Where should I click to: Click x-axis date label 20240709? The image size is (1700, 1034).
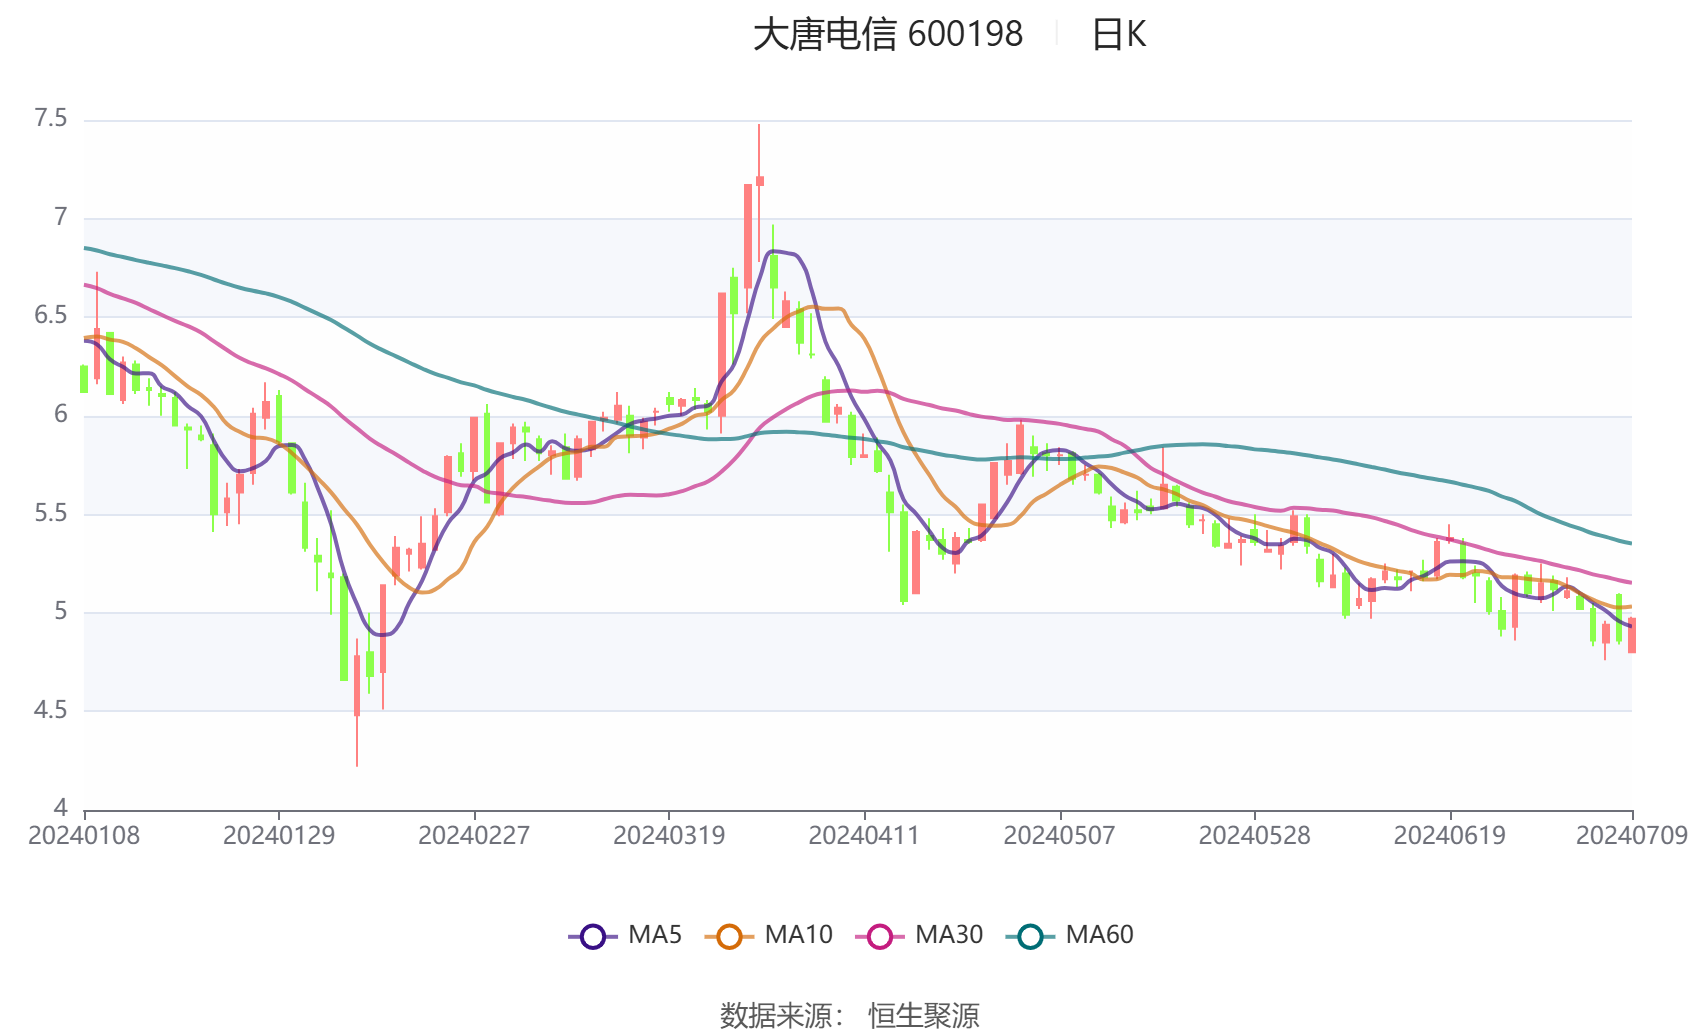[x=1632, y=835]
